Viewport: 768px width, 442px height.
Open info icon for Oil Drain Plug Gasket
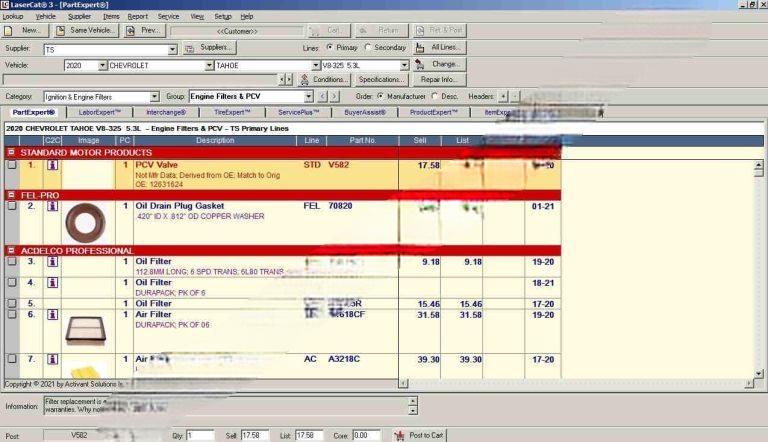click(x=52, y=206)
